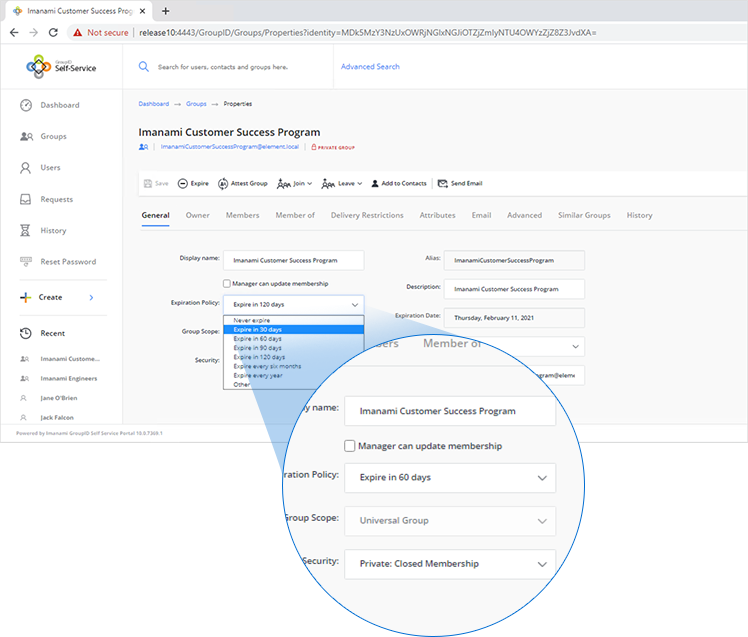
Task: Check the magnified Manager can update membership box
Action: click(349, 446)
